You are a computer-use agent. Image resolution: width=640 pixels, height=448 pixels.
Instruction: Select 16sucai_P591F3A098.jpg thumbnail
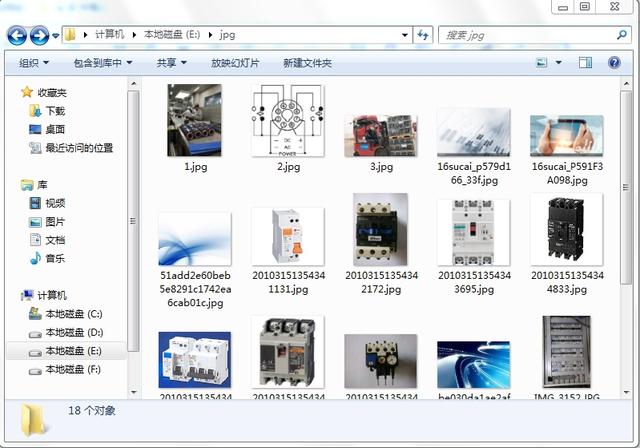pos(567,135)
